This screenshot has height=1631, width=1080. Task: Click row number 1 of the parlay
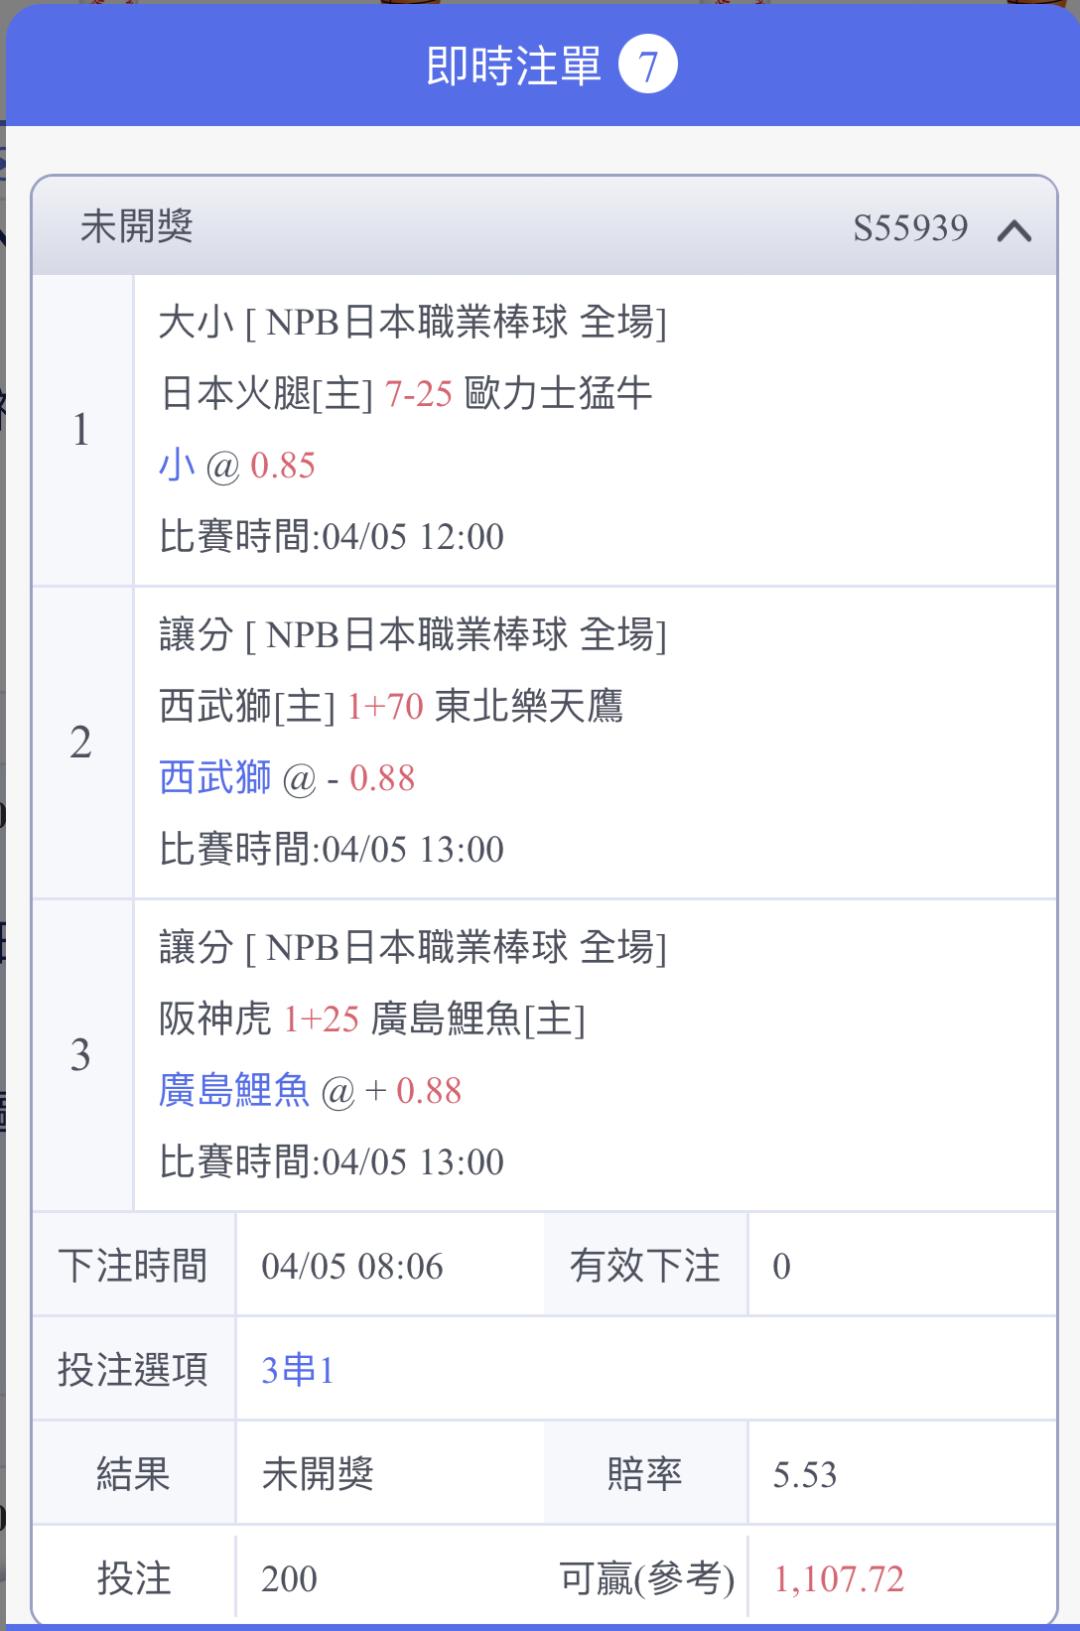pyautogui.click(x=82, y=430)
